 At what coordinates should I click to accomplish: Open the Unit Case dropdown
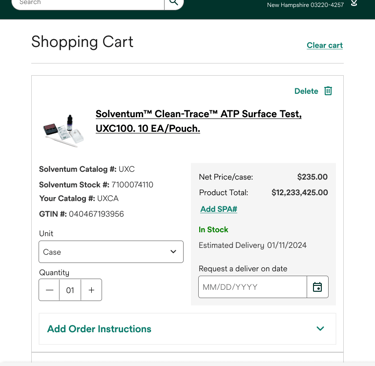(x=111, y=252)
